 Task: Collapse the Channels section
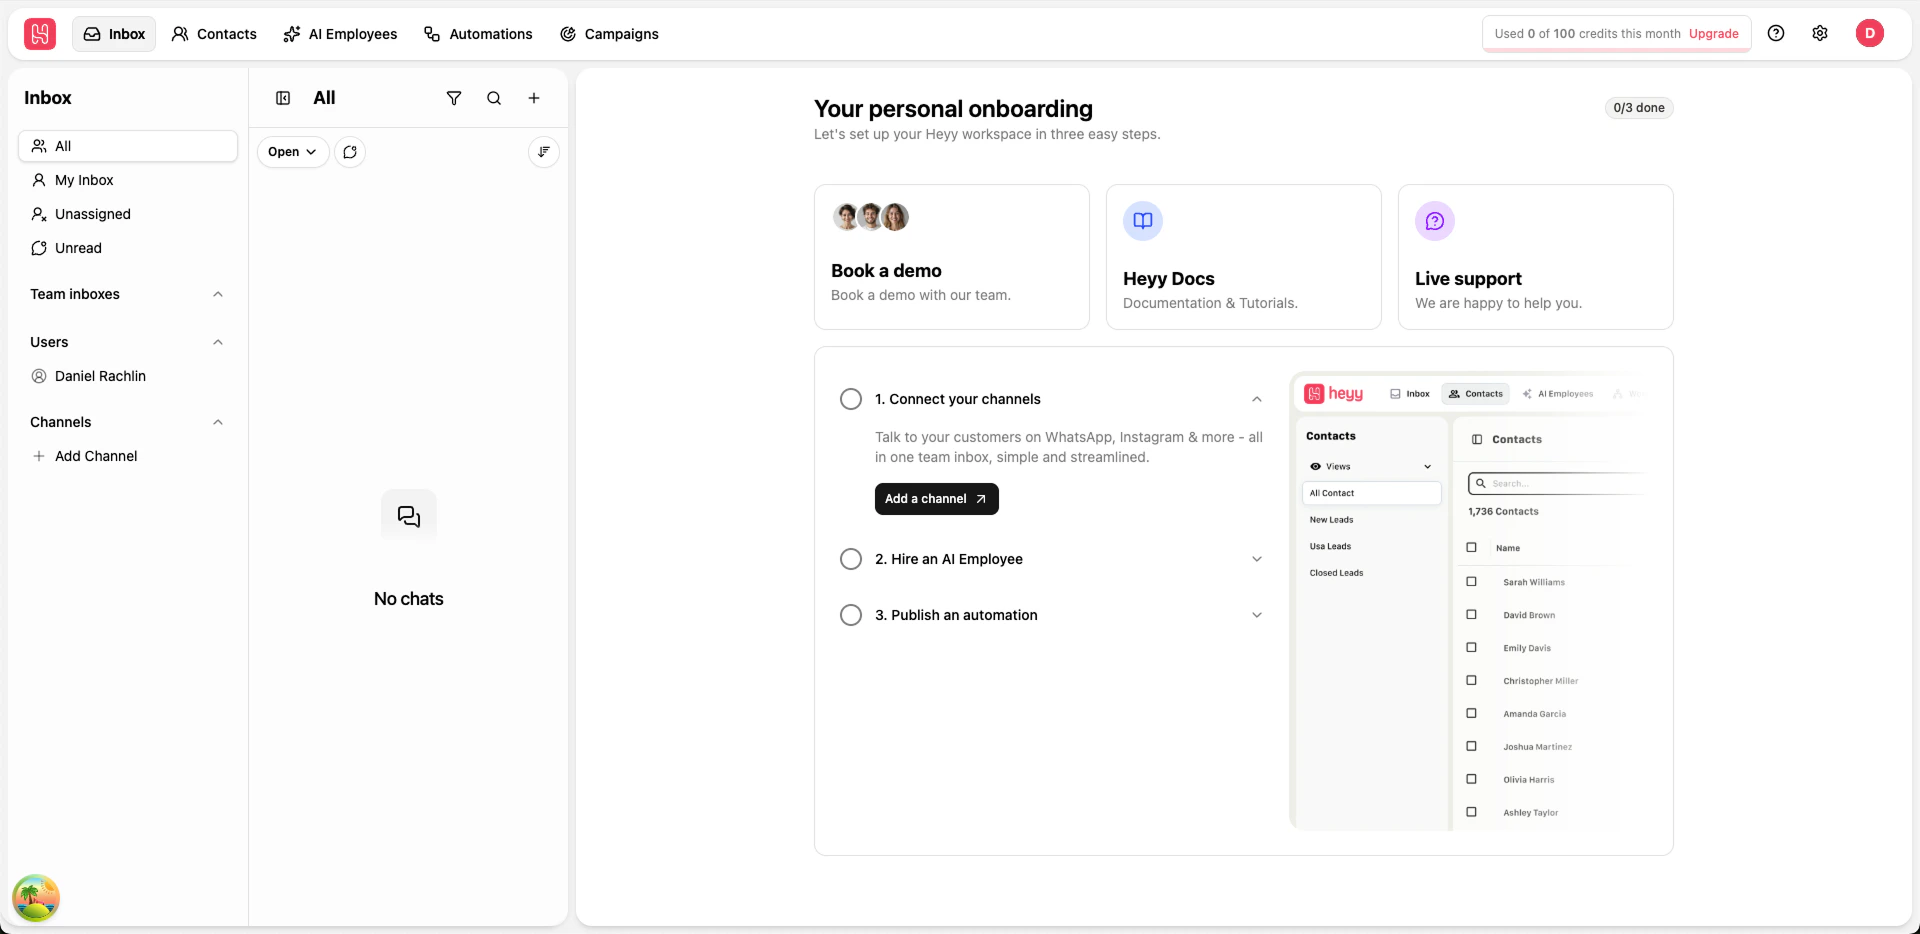pyautogui.click(x=218, y=422)
